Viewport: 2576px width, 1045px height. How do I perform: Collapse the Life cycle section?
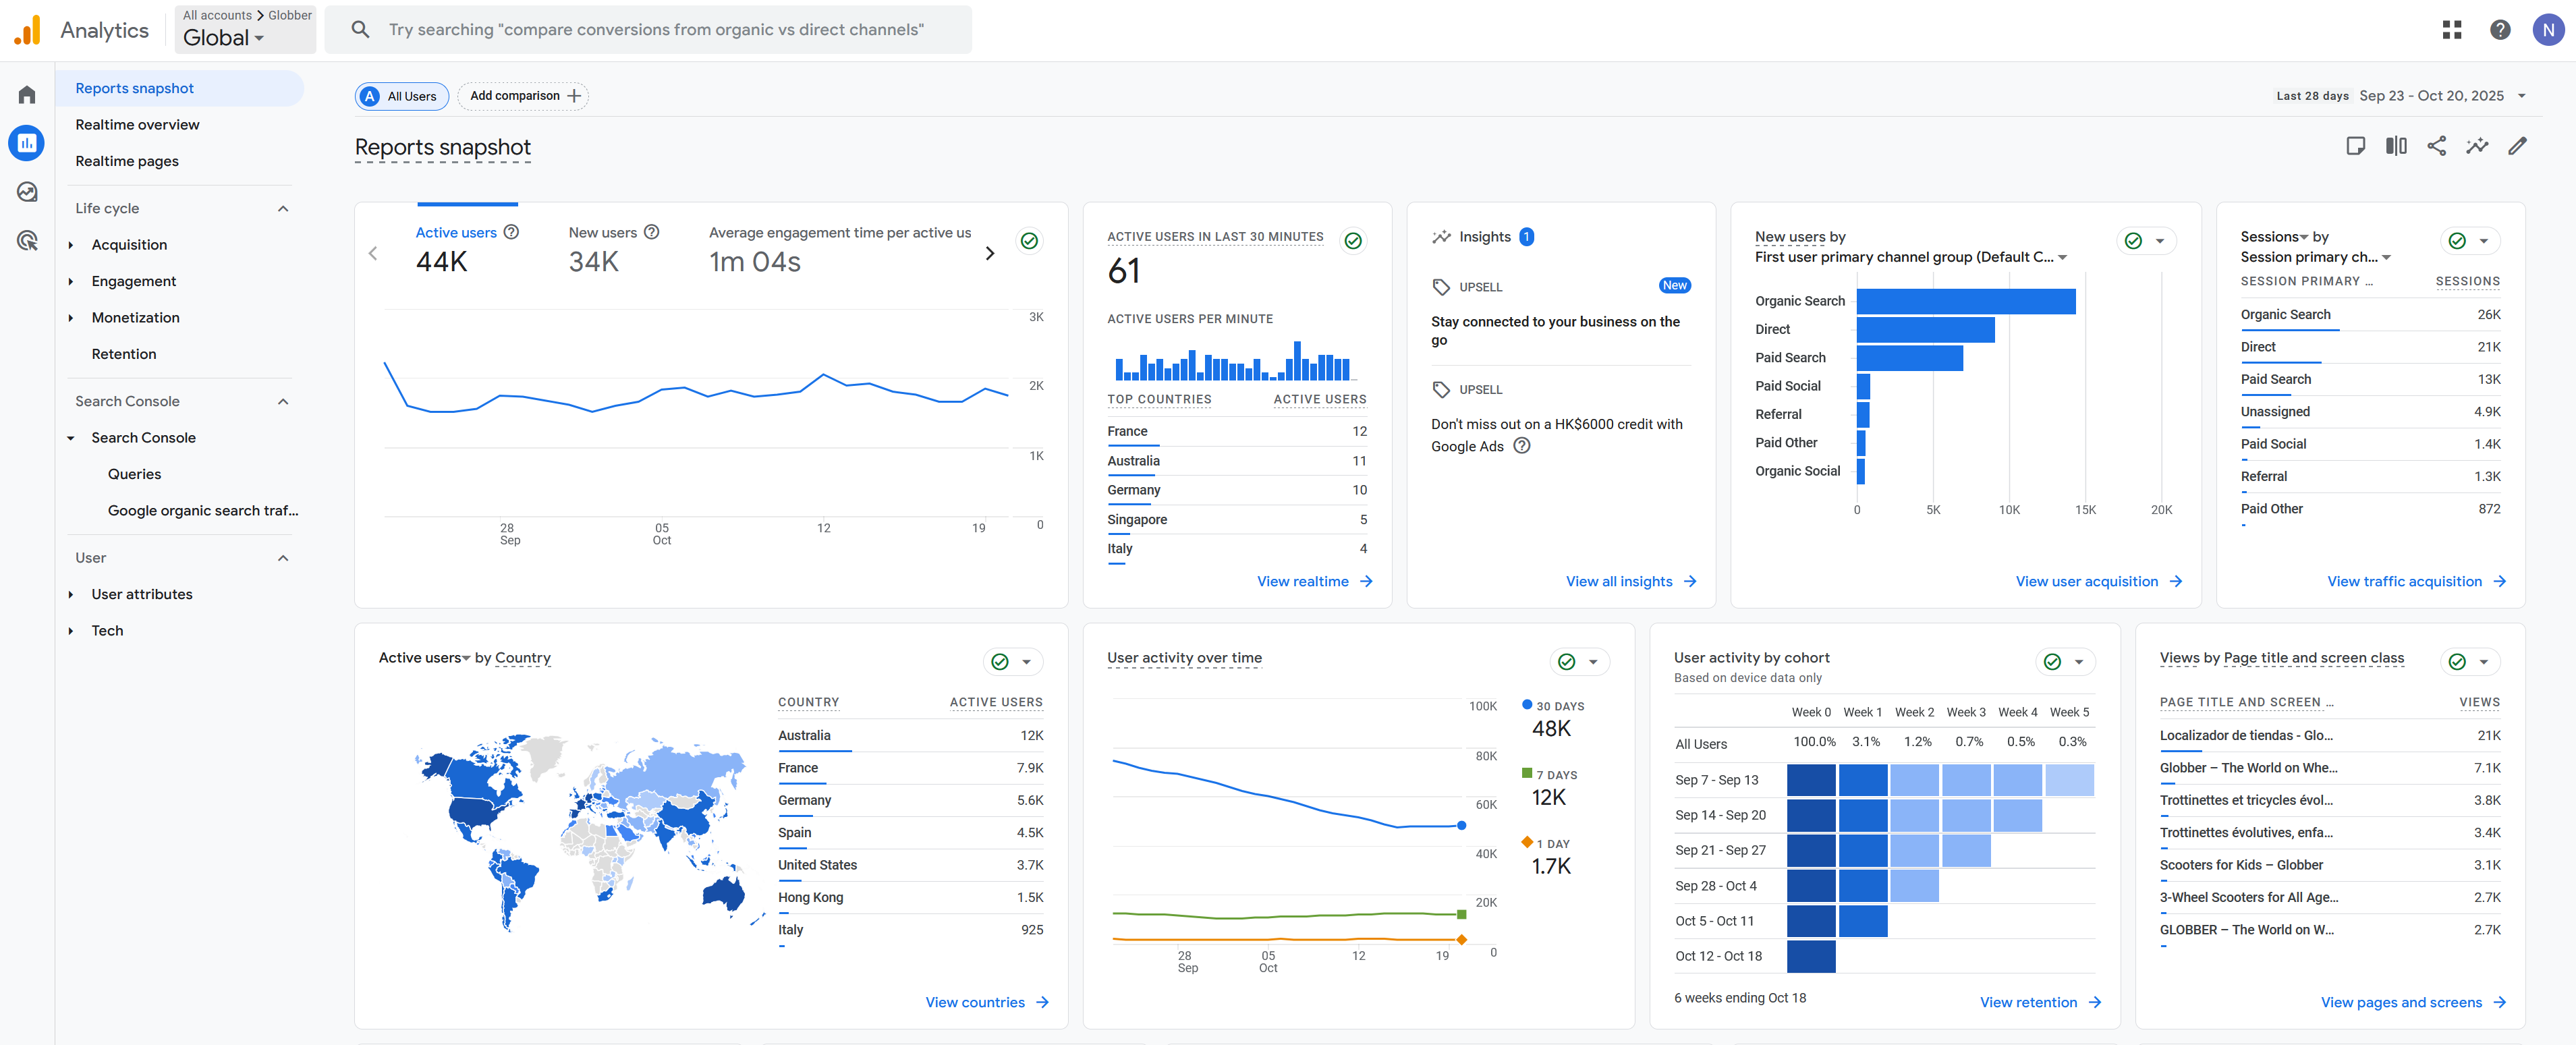(x=283, y=208)
